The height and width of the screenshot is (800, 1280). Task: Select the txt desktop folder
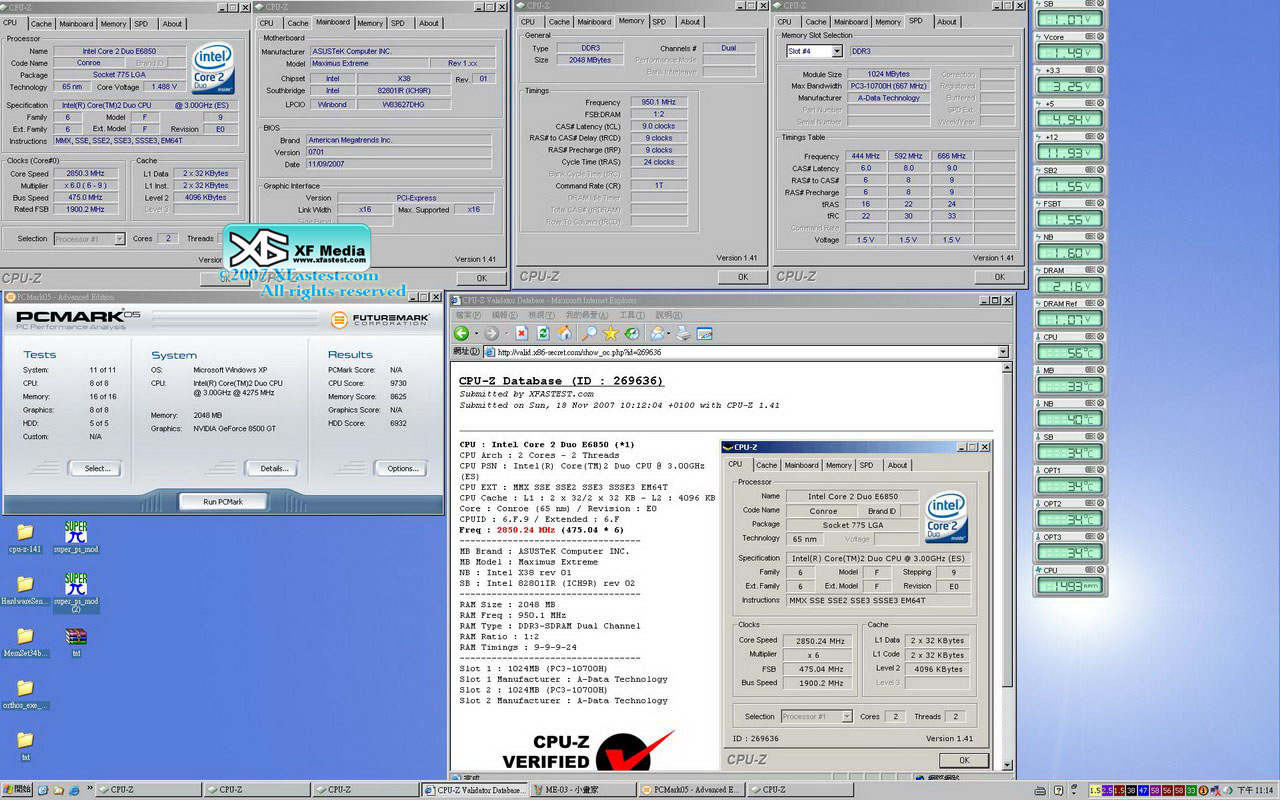[25, 746]
